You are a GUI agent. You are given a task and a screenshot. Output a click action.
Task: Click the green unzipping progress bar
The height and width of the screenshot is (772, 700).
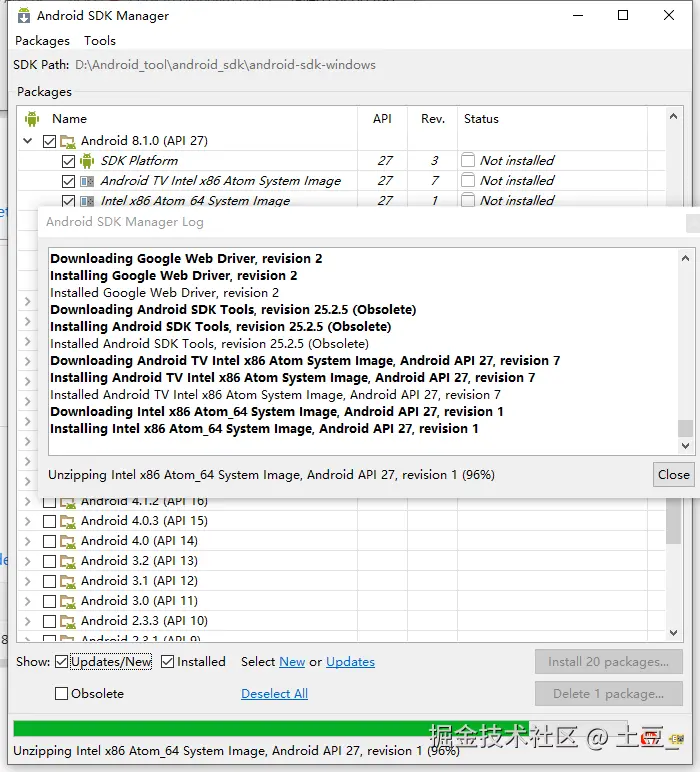pos(320,729)
